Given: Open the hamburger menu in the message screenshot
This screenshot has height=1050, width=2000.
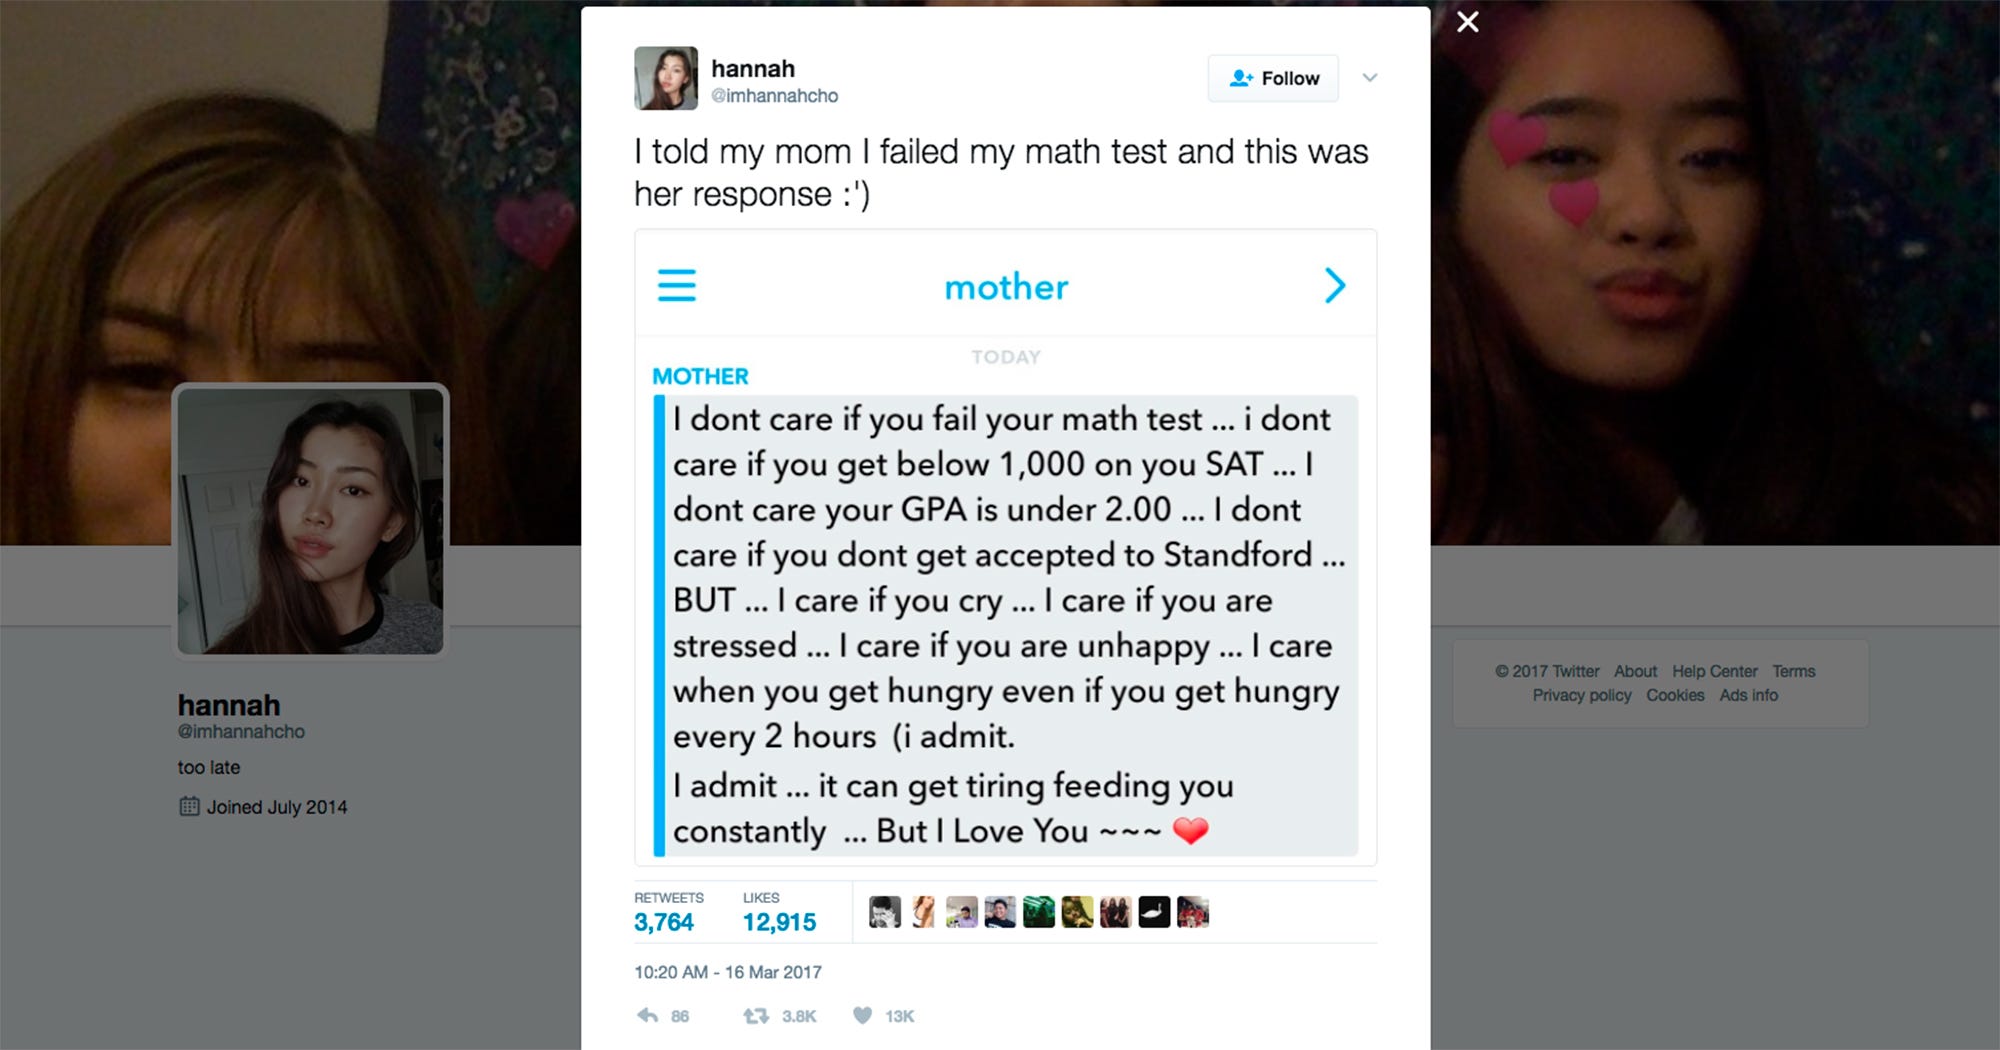Looking at the screenshot, I should point(677,286).
